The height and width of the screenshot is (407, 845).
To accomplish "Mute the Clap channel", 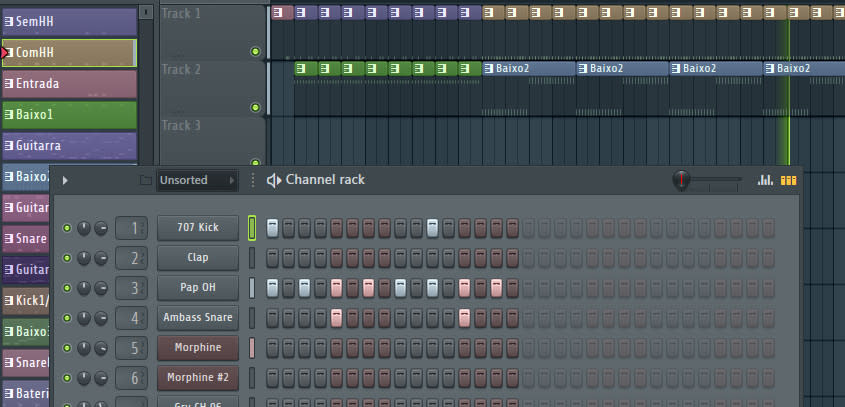I will point(67,258).
